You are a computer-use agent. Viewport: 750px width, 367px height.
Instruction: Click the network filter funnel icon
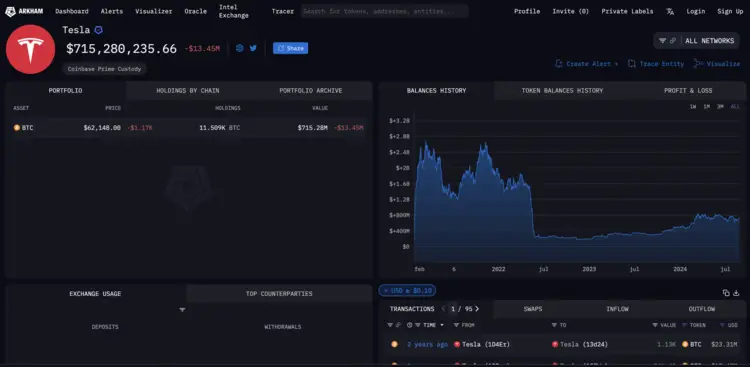[x=662, y=41]
